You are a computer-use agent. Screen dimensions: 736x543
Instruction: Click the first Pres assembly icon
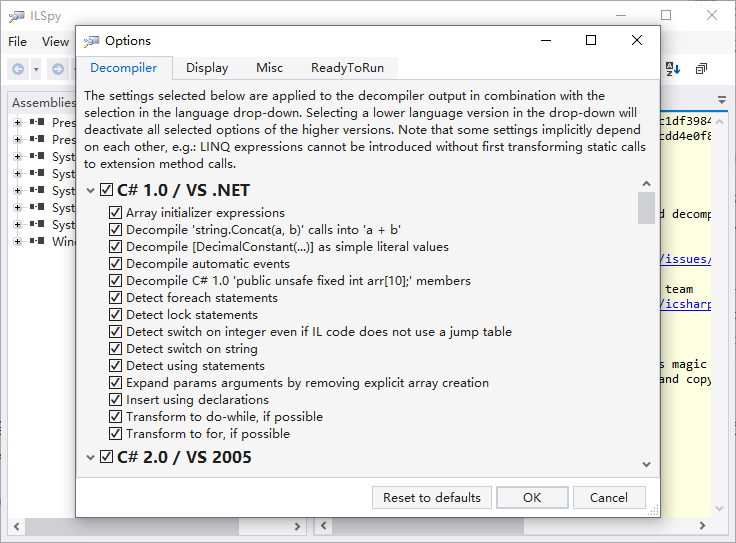coord(37,122)
